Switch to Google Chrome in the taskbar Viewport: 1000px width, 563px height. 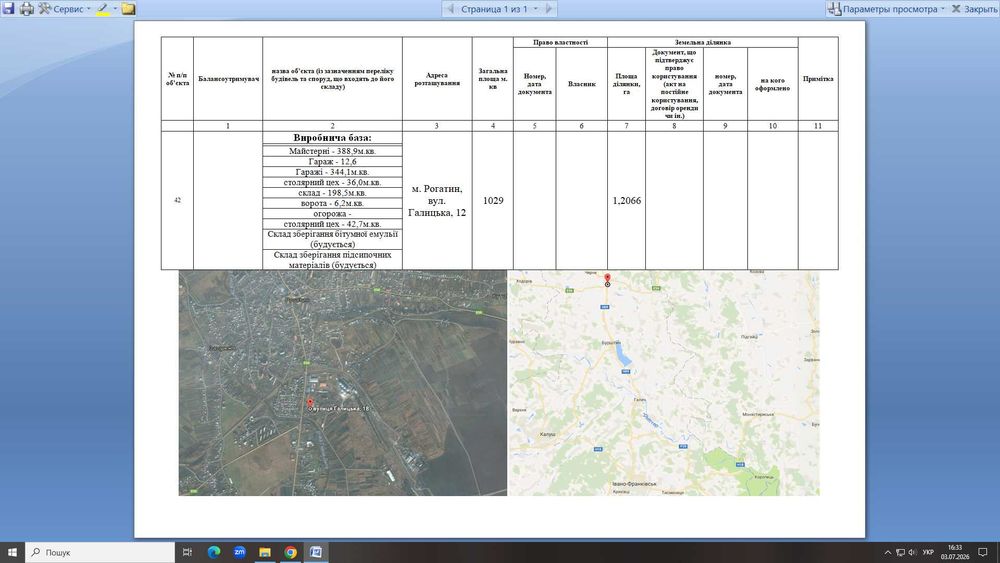coord(290,552)
